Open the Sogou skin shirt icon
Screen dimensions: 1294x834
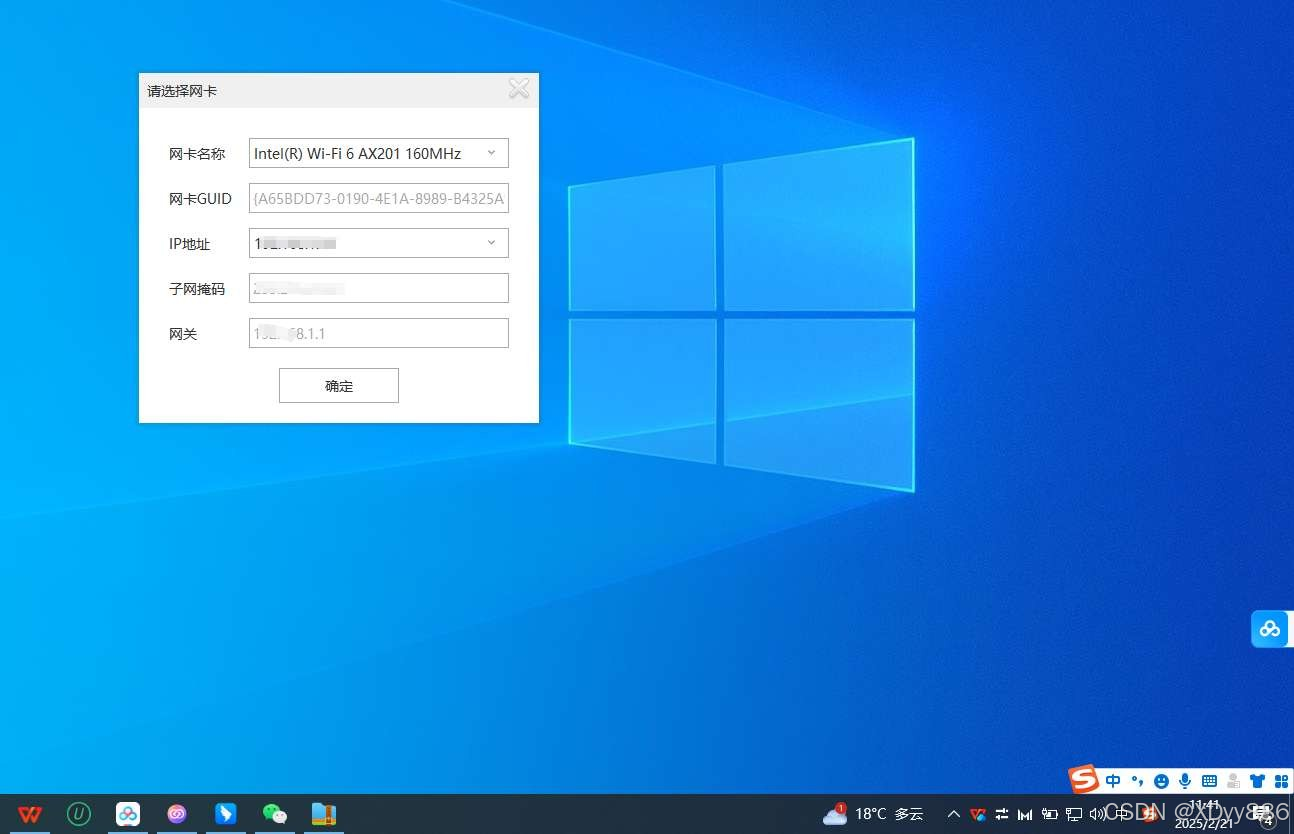(1257, 781)
